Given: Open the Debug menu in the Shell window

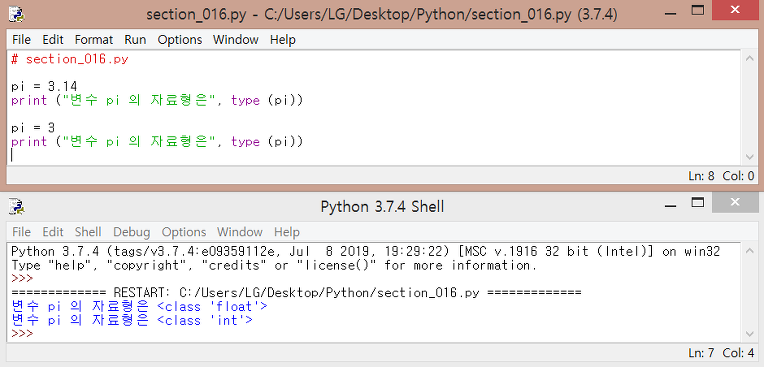Looking at the screenshot, I should pyautogui.click(x=132, y=232).
